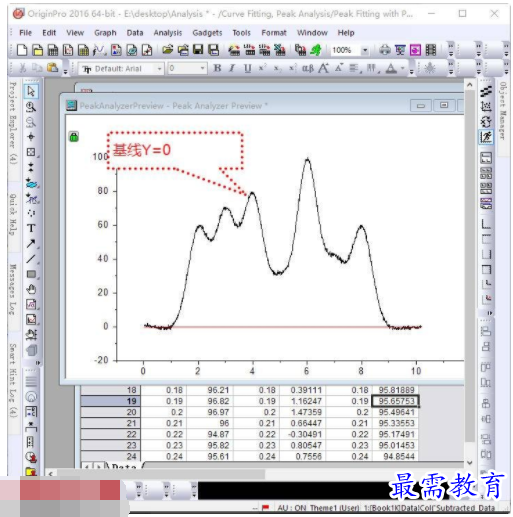Open the Messages Log side tab

tap(13, 290)
